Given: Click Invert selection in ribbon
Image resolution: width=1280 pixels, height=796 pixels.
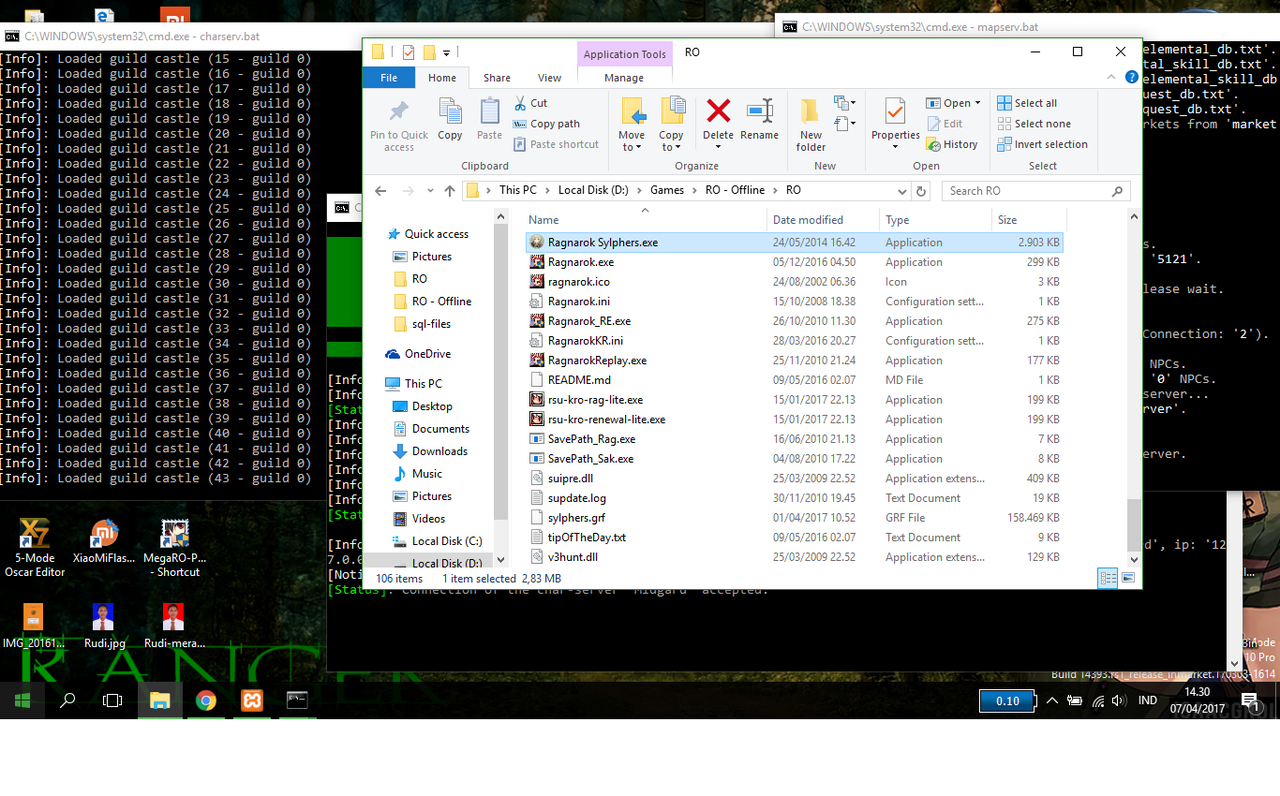Looking at the screenshot, I should (1042, 144).
